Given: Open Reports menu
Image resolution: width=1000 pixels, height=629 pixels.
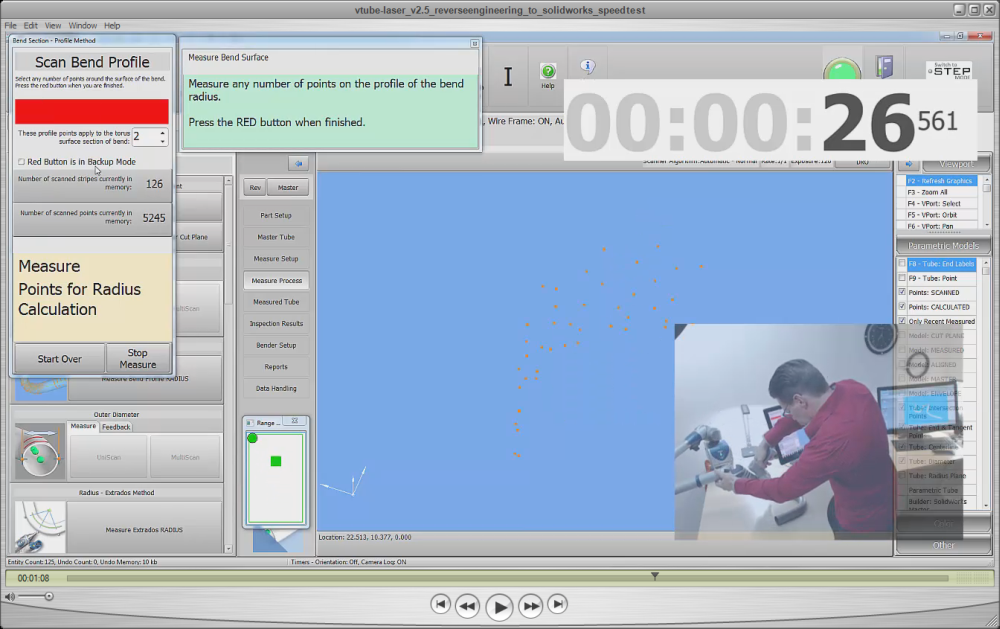Looking at the screenshot, I should click(276, 367).
